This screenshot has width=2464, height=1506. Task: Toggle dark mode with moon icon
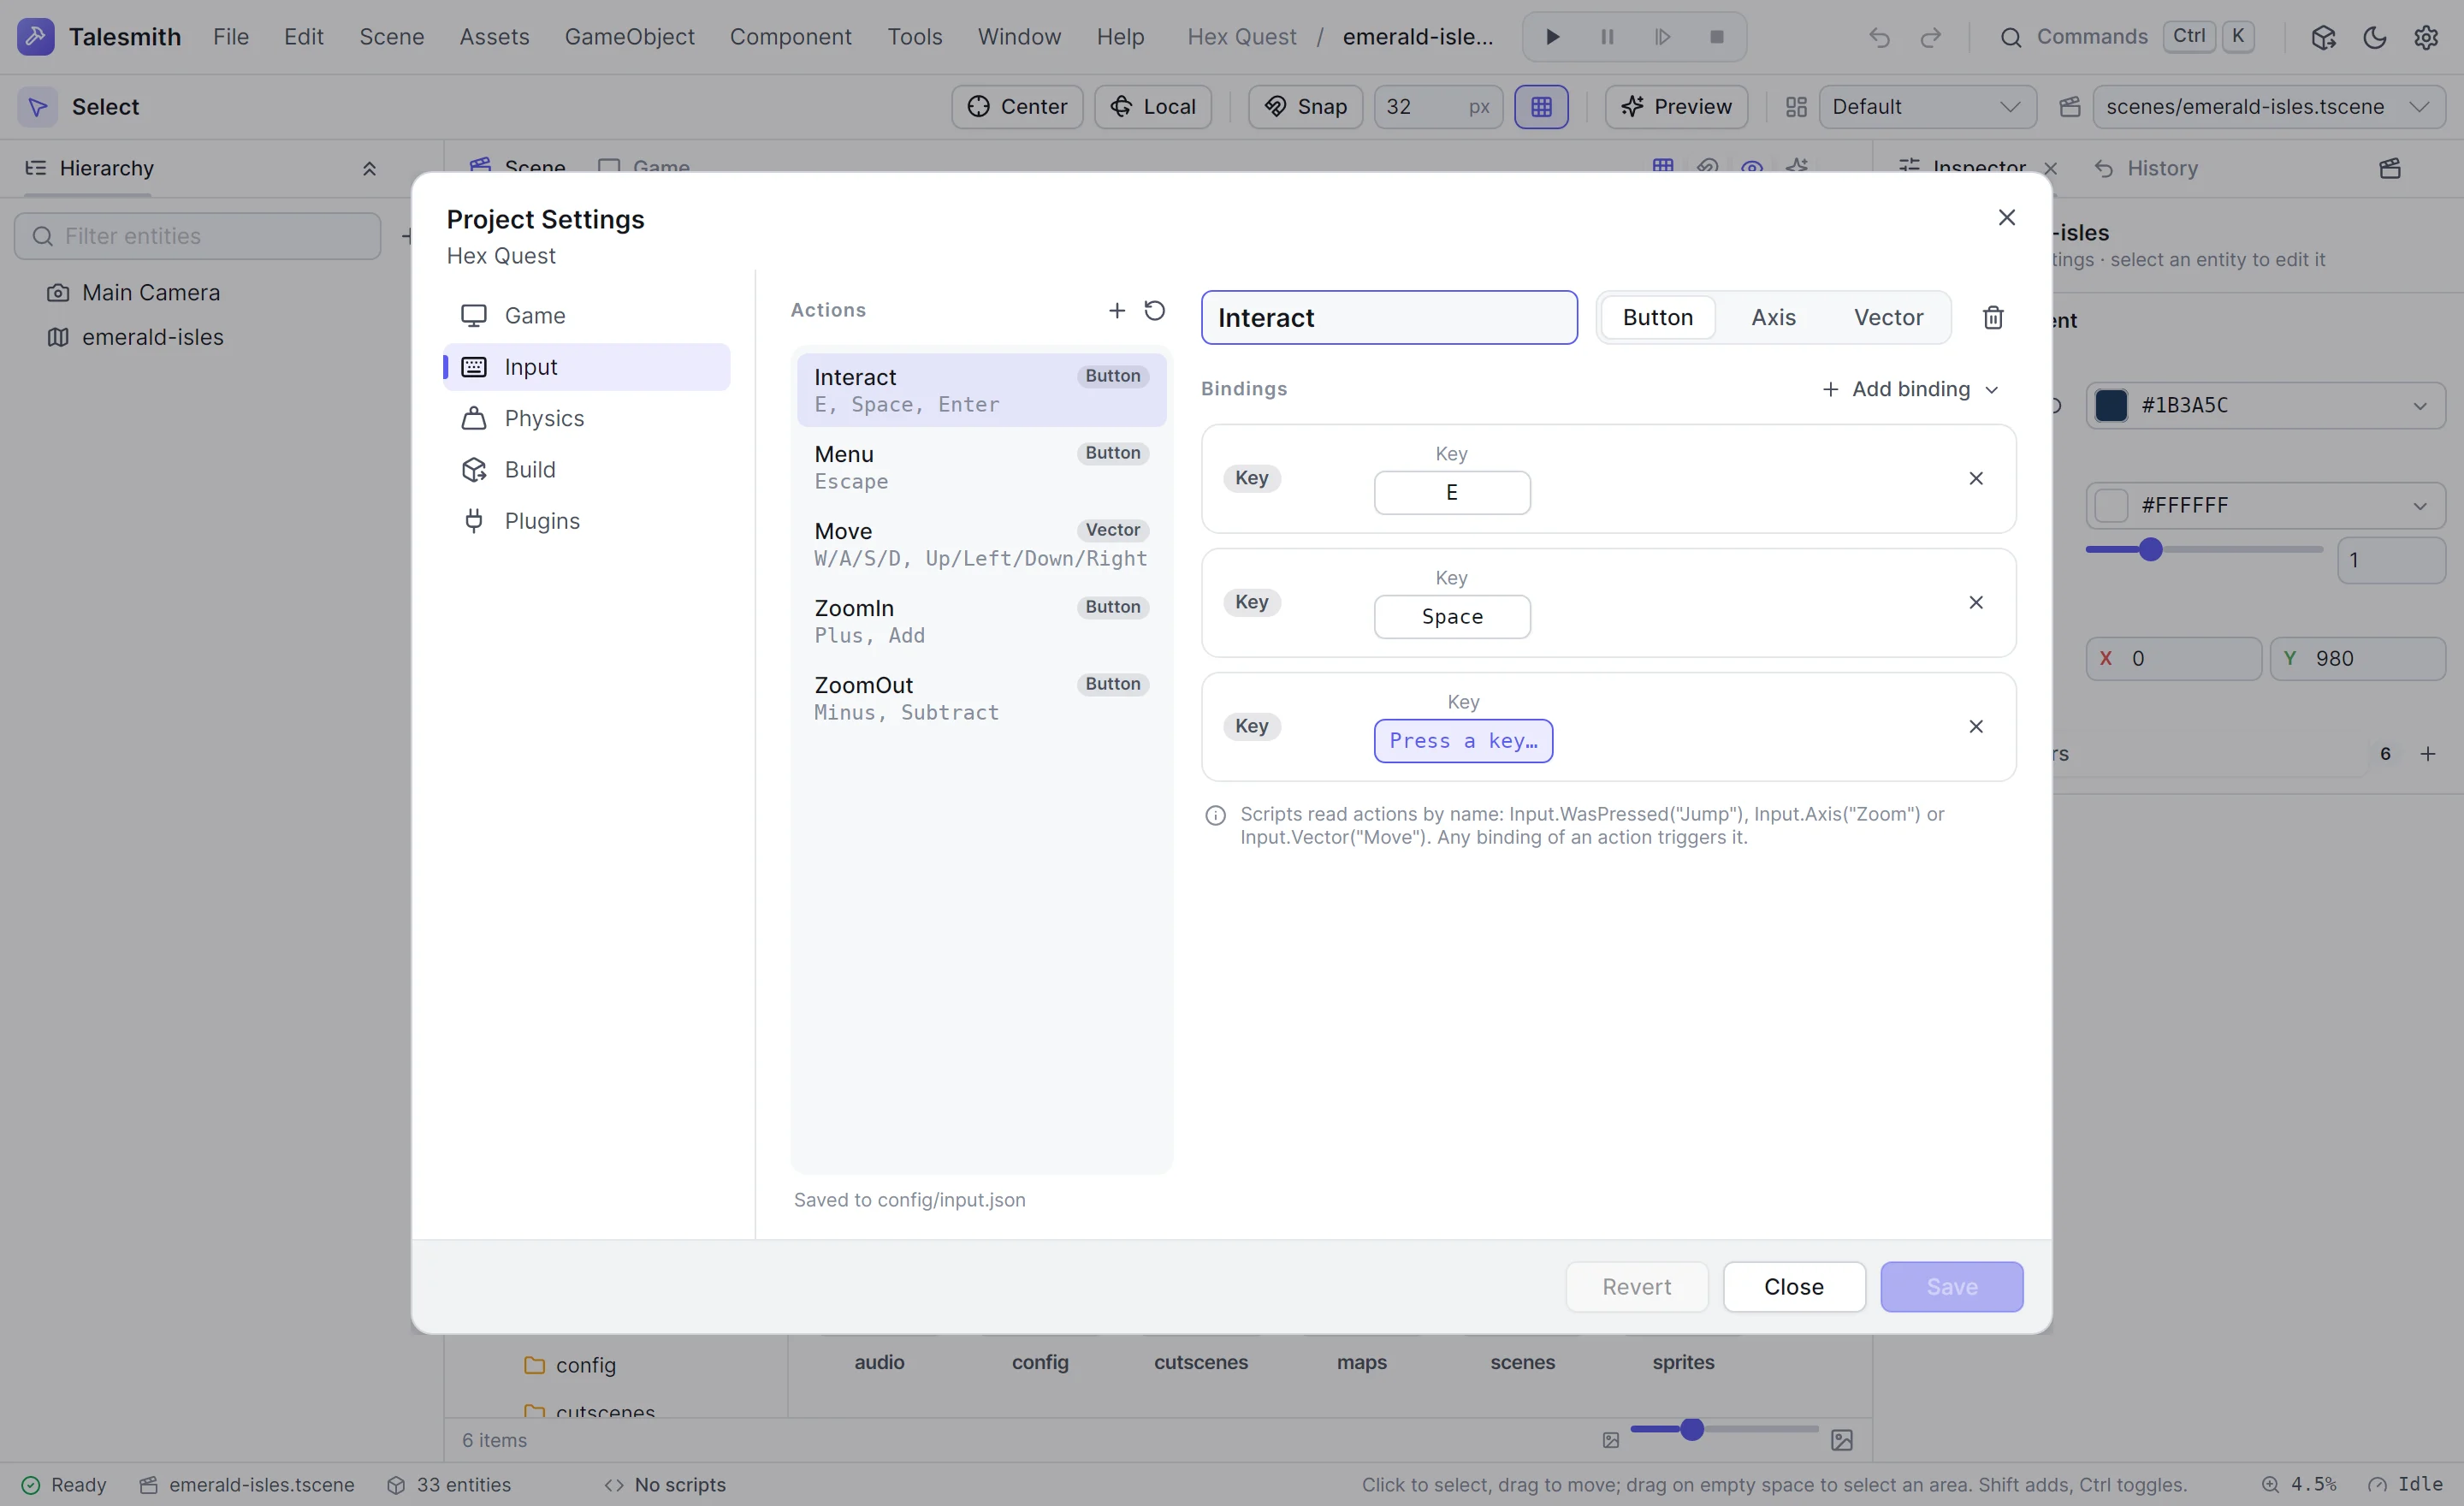tap(2374, 37)
